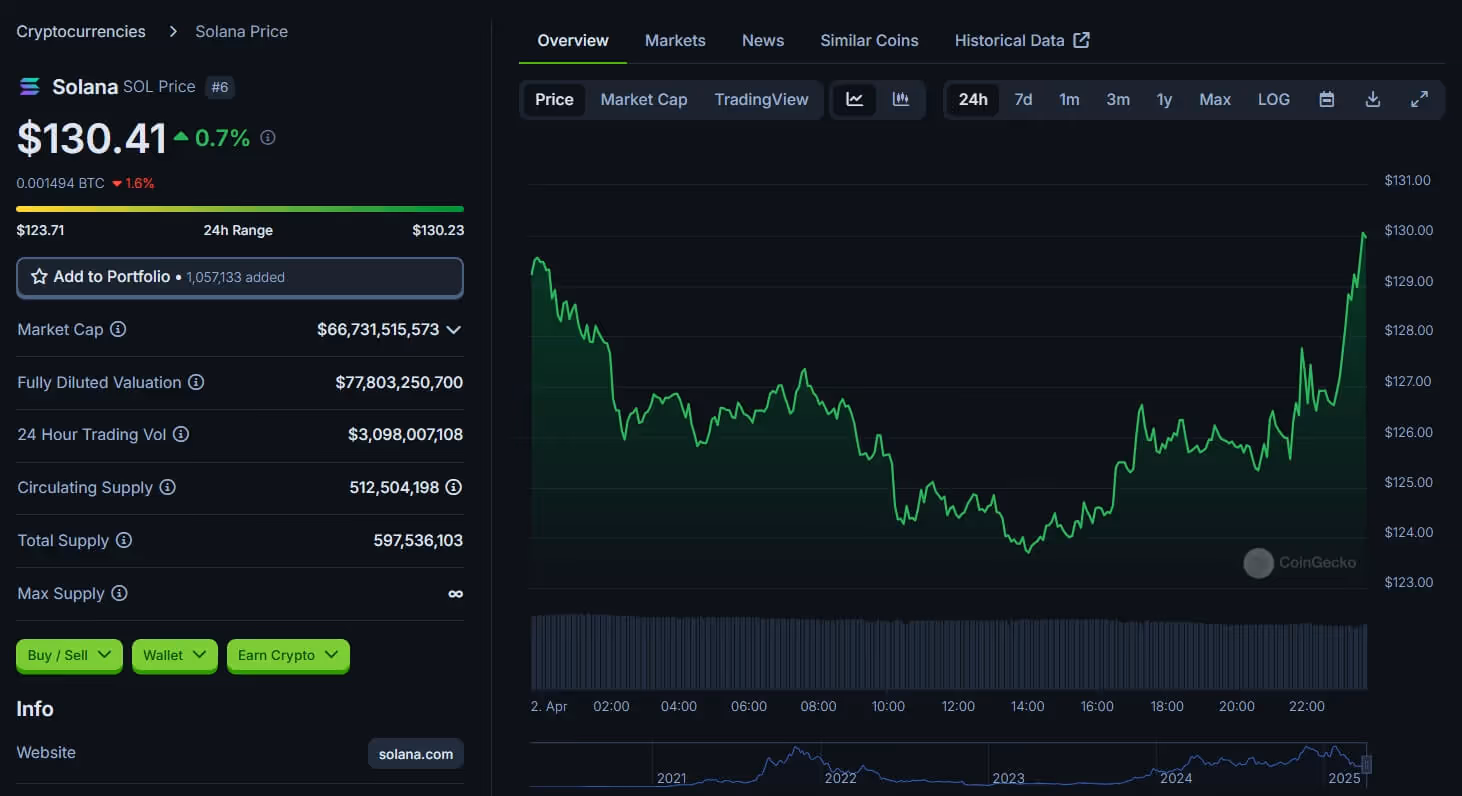Open 24 Hour Trading Vol info icon
Viewport: 1462px width, 796px height.
coord(181,434)
